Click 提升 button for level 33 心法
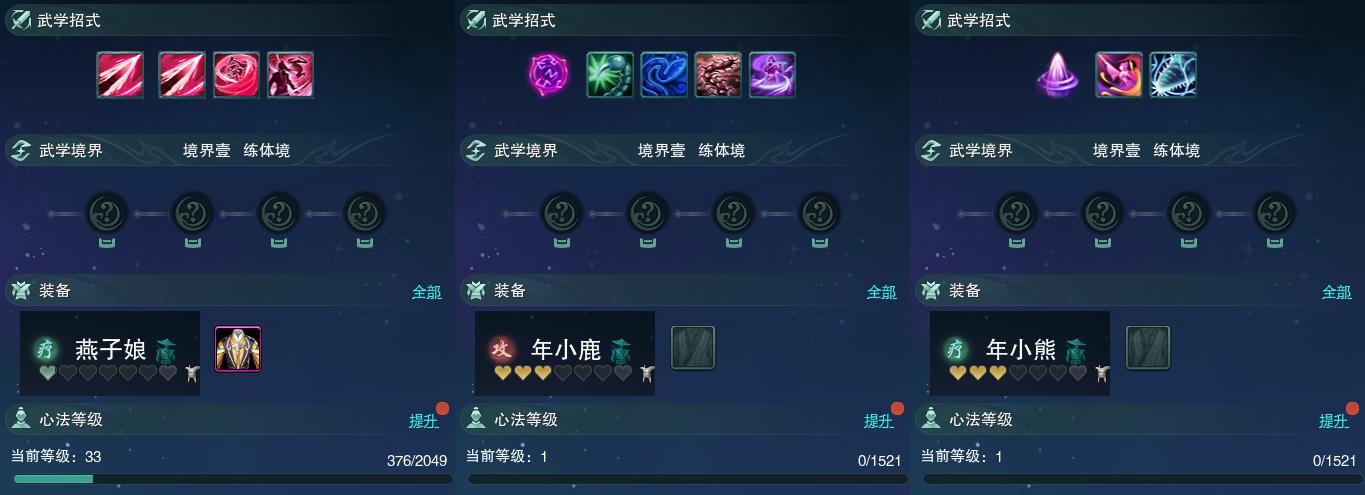Image resolution: width=1365 pixels, height=495 pixels. pos(424,421)
